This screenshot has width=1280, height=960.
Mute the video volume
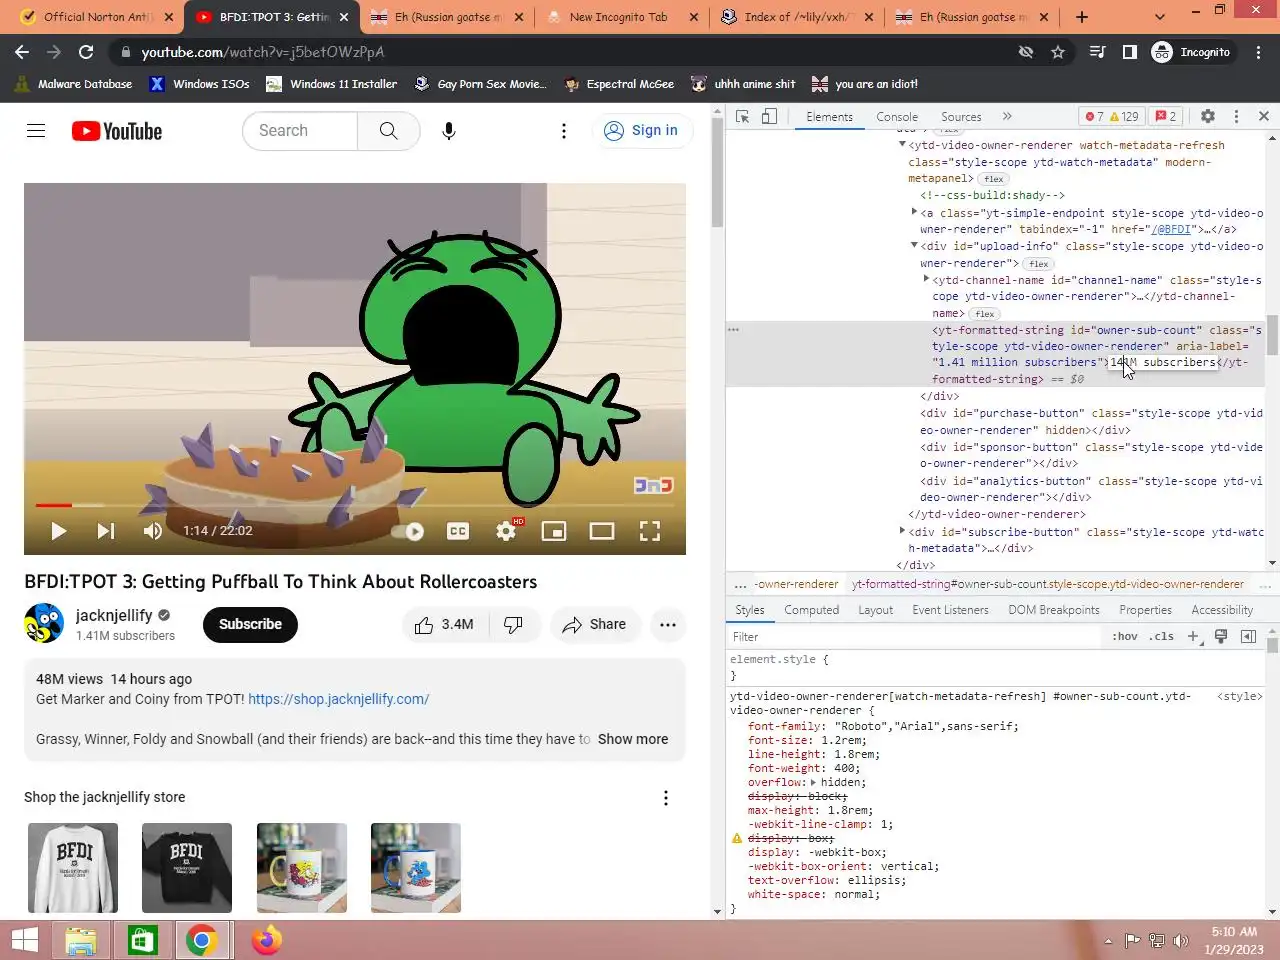[153, 531]
